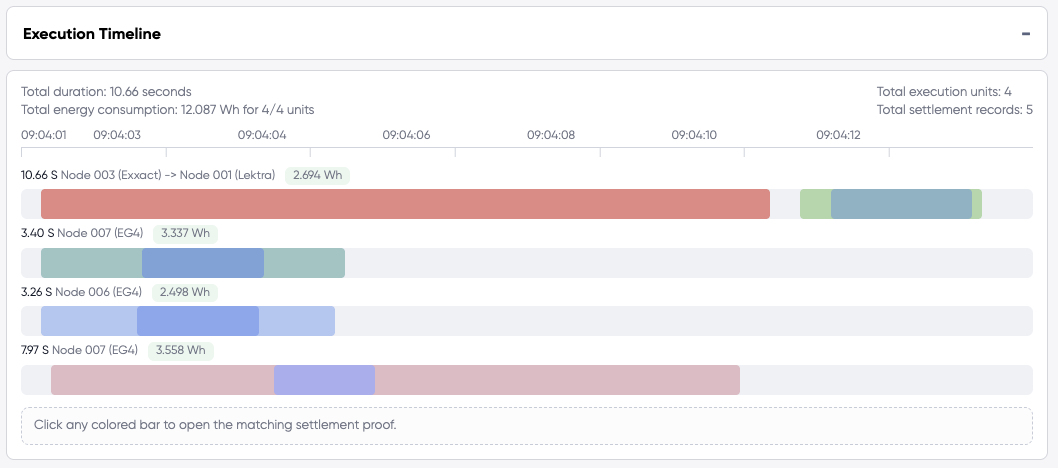Click the 2.694 Wh energy badge

[x=317, y=175]
